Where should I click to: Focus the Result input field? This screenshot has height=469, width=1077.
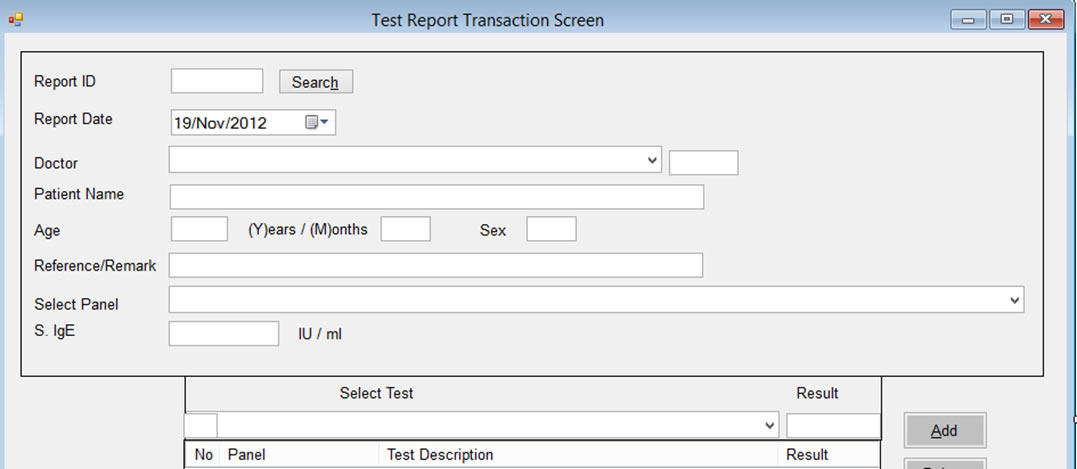[x=833, y=426]
